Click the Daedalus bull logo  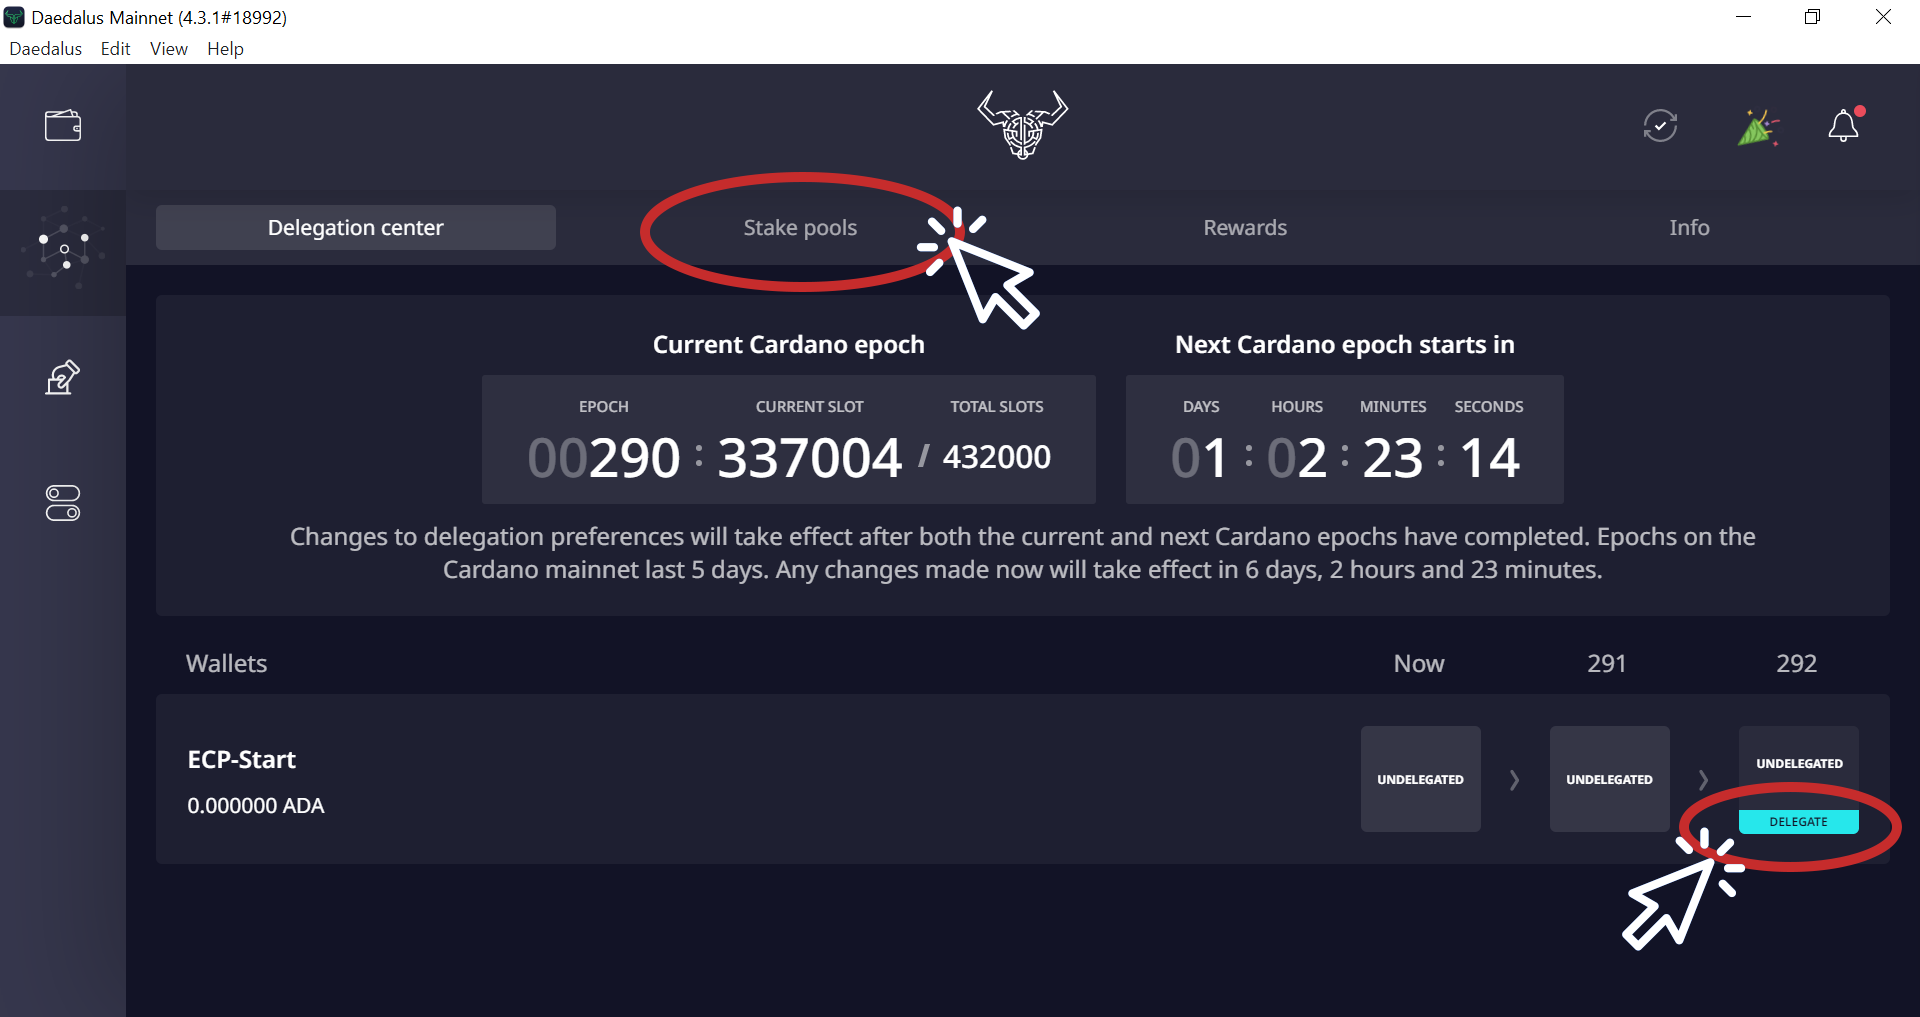(1022, 125)
